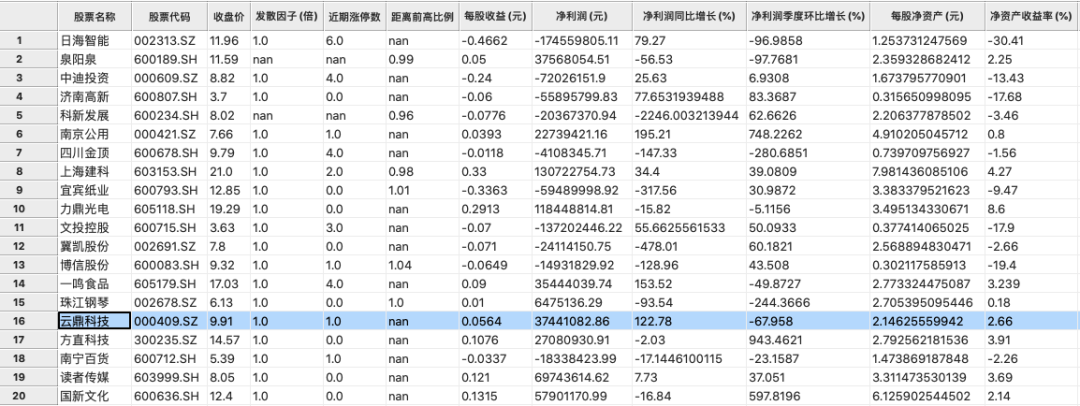This screenshot has height=406, width=1080.
Task: Click the 股票代码 column header
Action: 169,15
